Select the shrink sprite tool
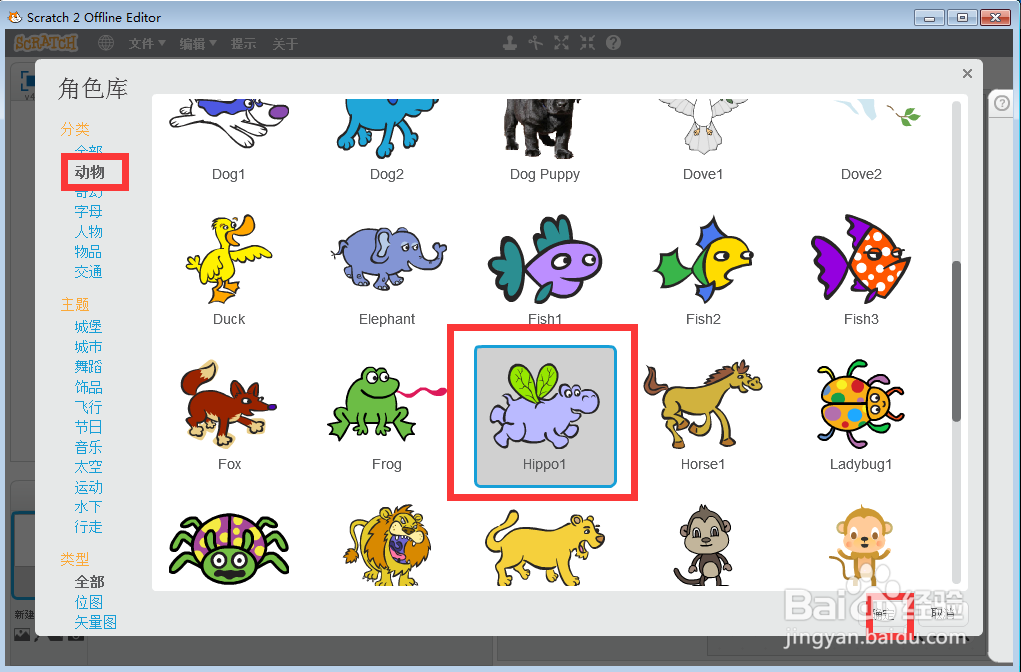This screenshot has height=672, width=1021. pos(587,43)
